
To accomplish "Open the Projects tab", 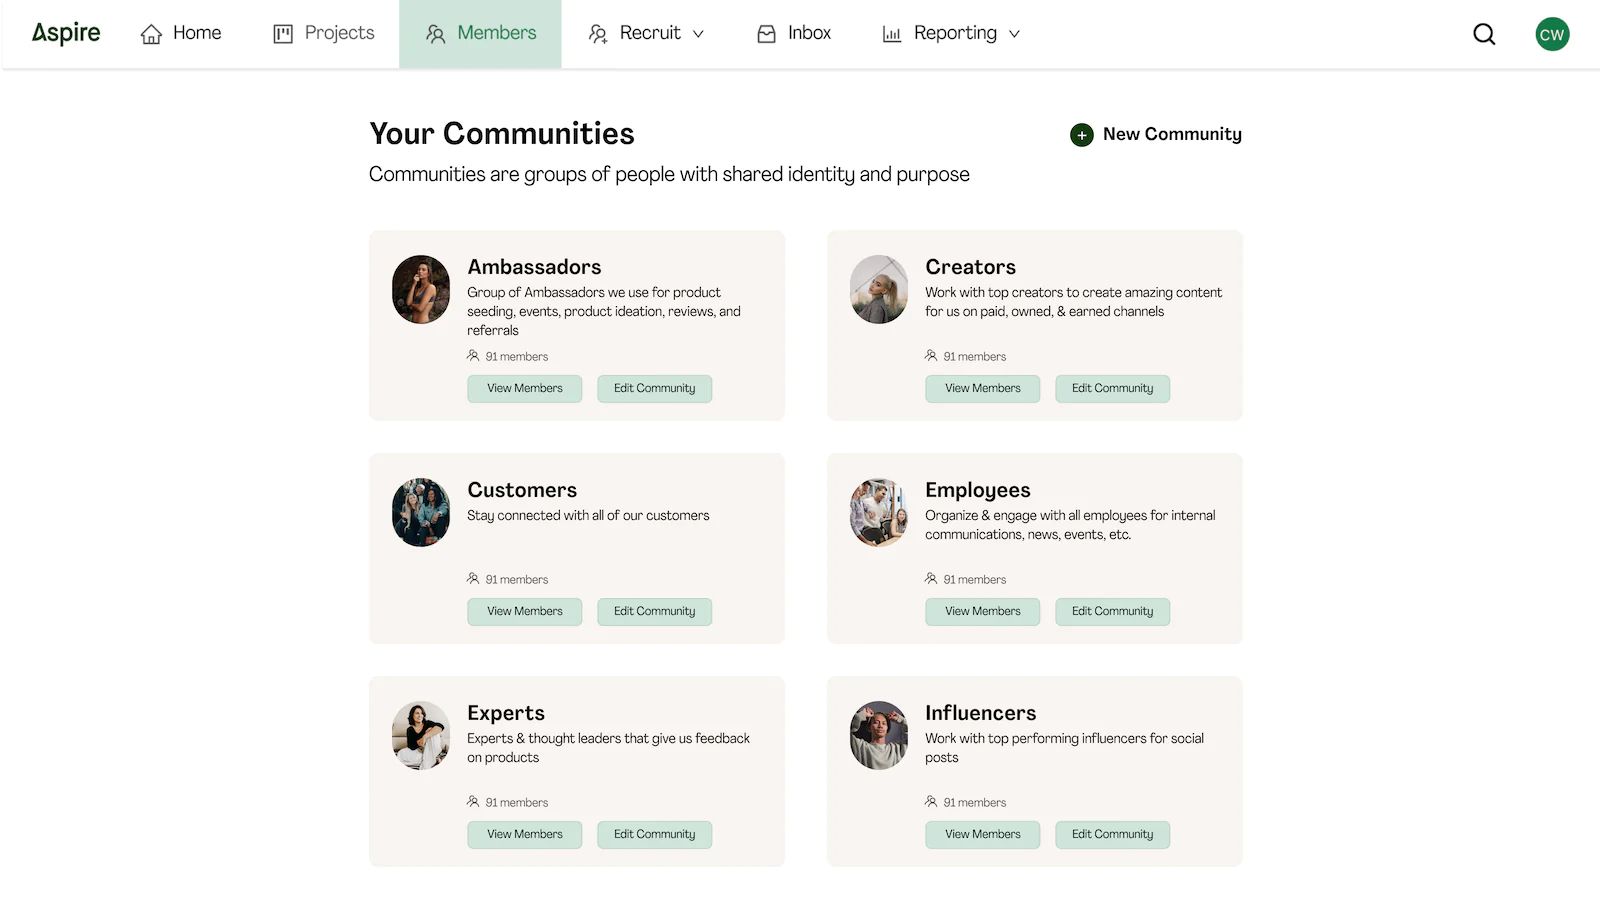I will (324, 34).
